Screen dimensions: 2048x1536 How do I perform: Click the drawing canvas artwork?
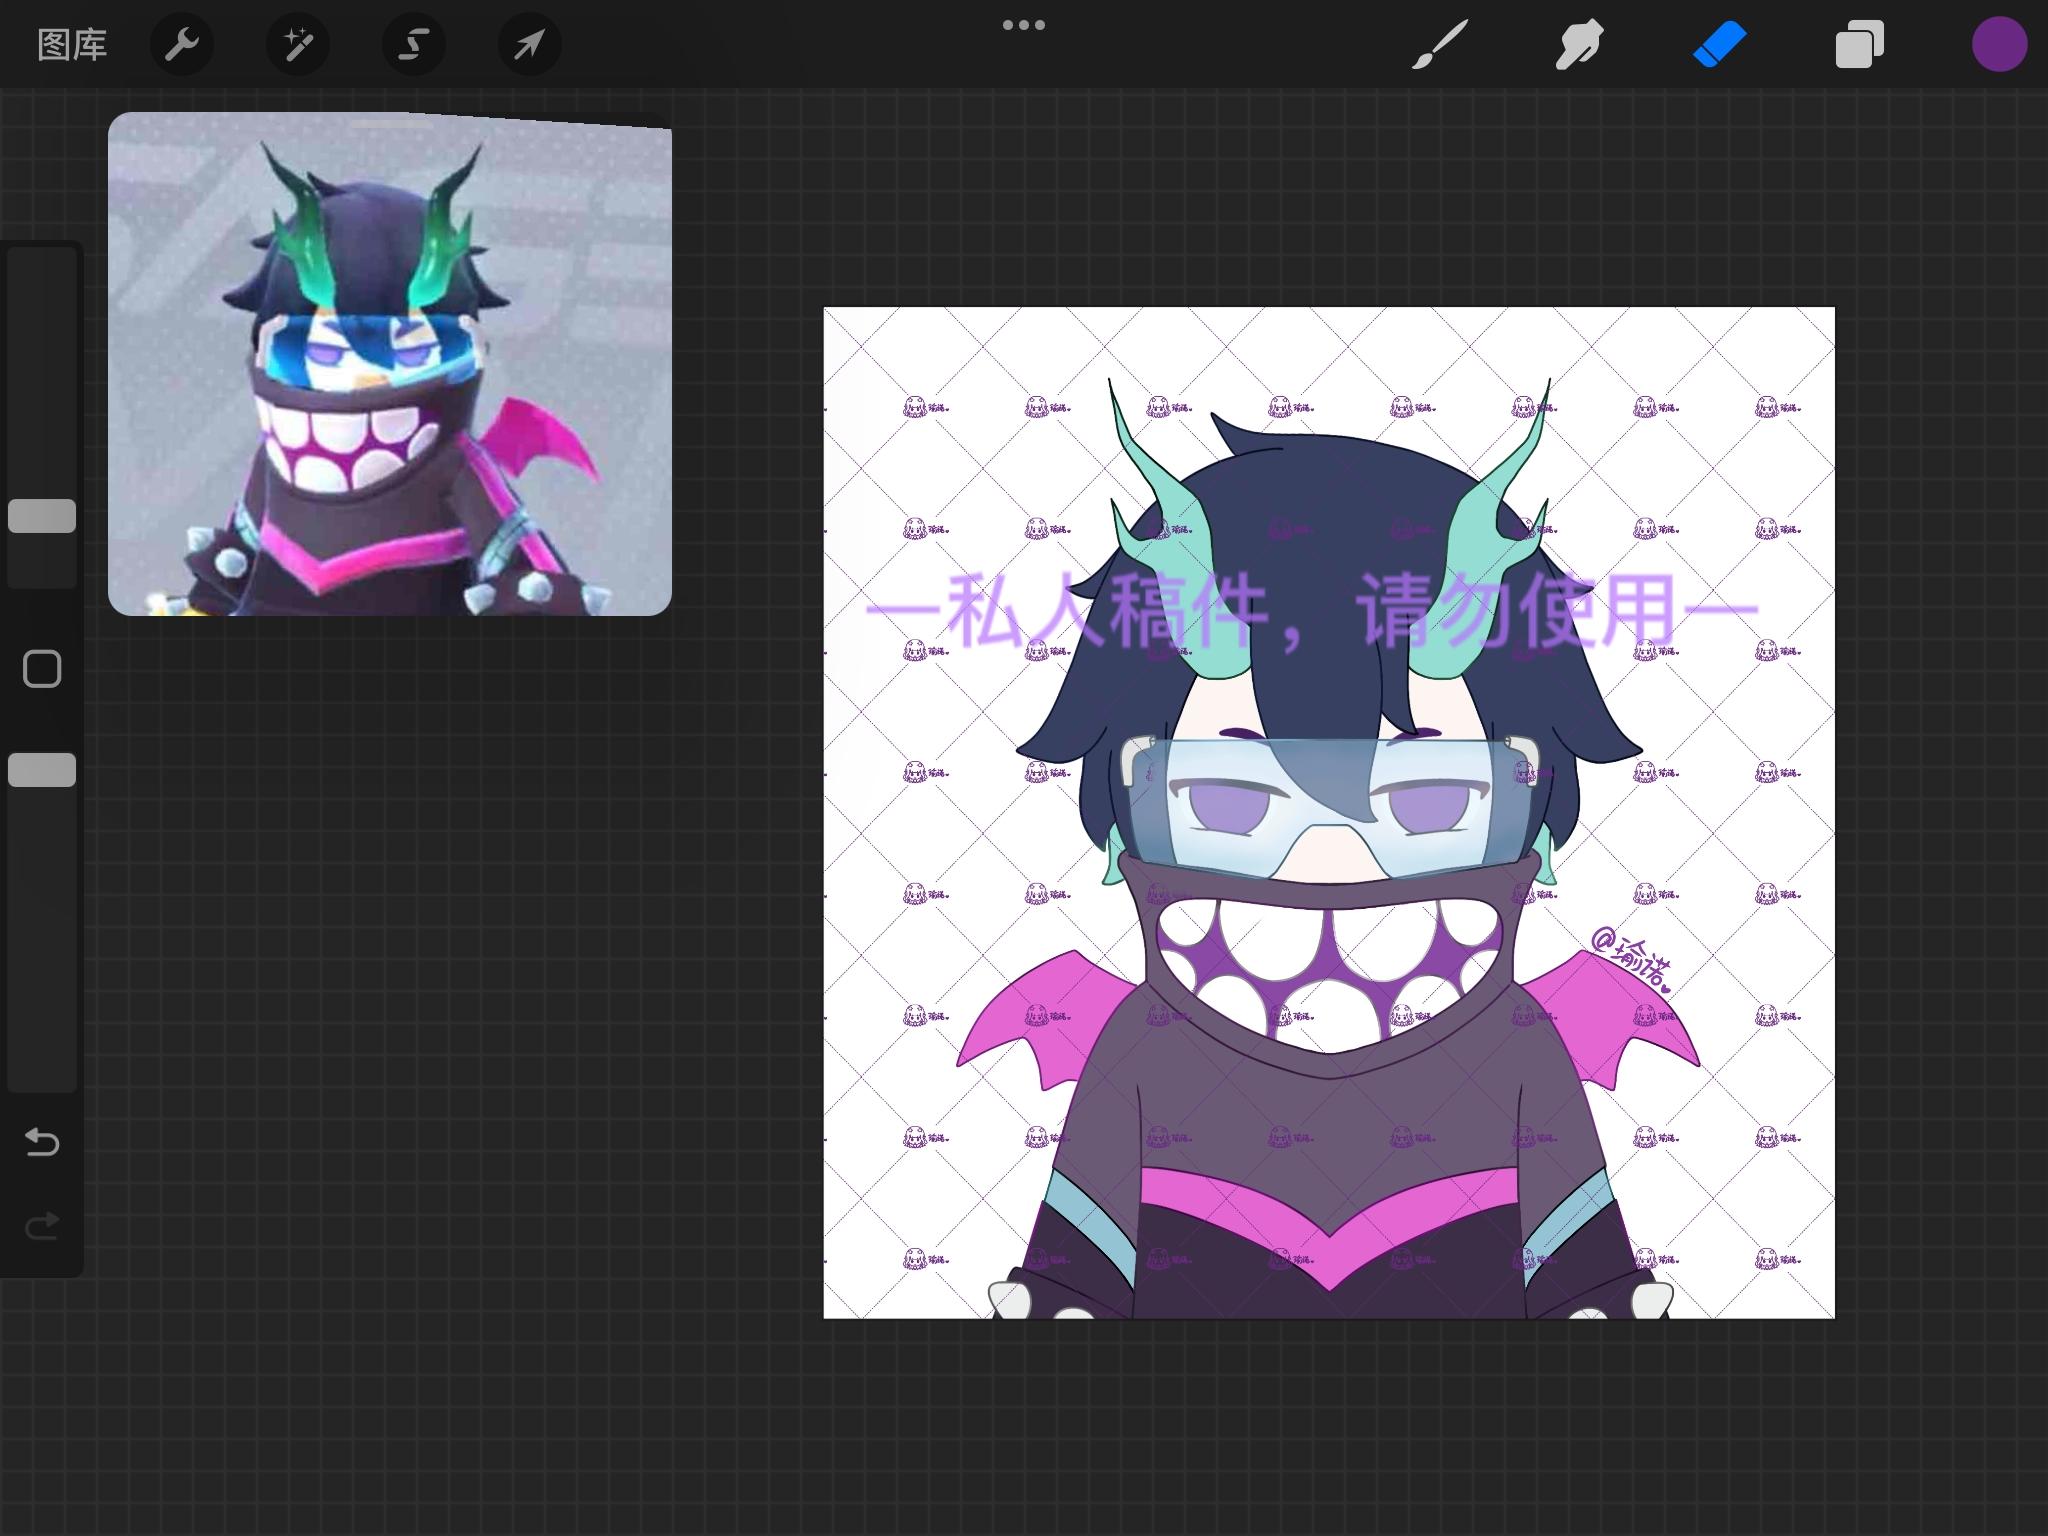pyautogui.click(x=1329, y=813)
